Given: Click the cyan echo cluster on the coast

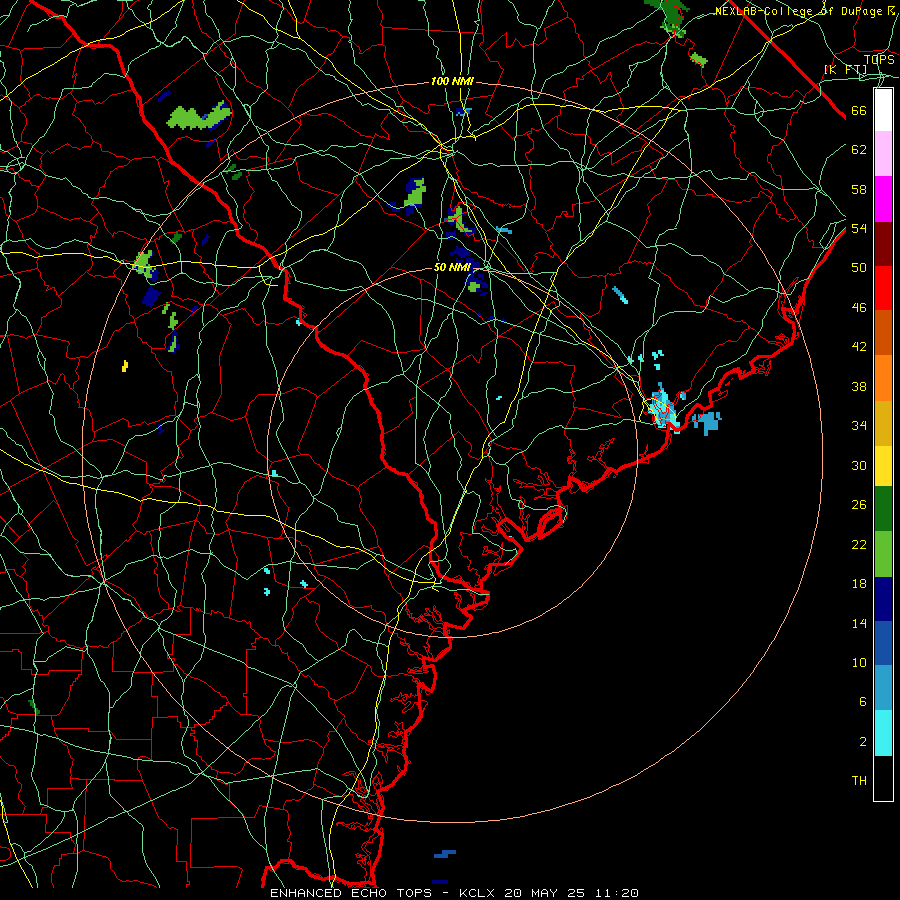Looking at the screenshot, I should point(665,408).
